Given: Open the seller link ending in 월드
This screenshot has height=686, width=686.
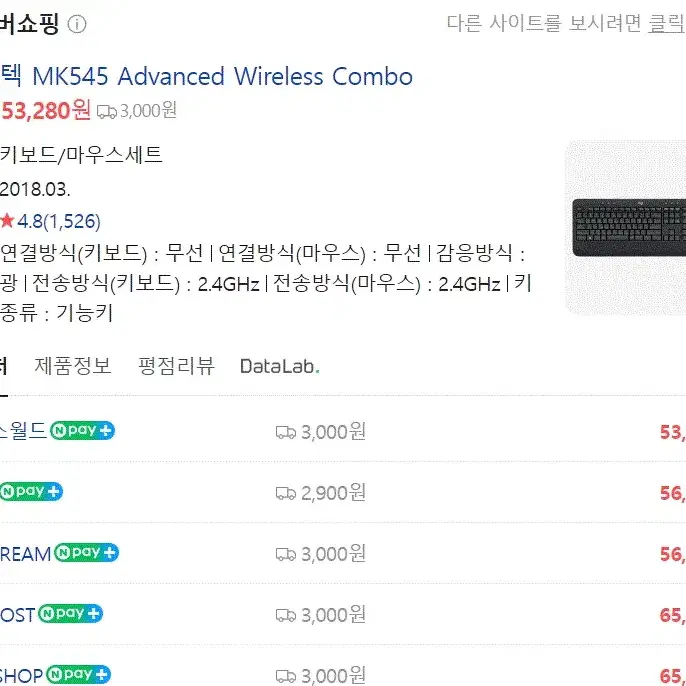Looking at the screenshot, I should coord(23,430).
